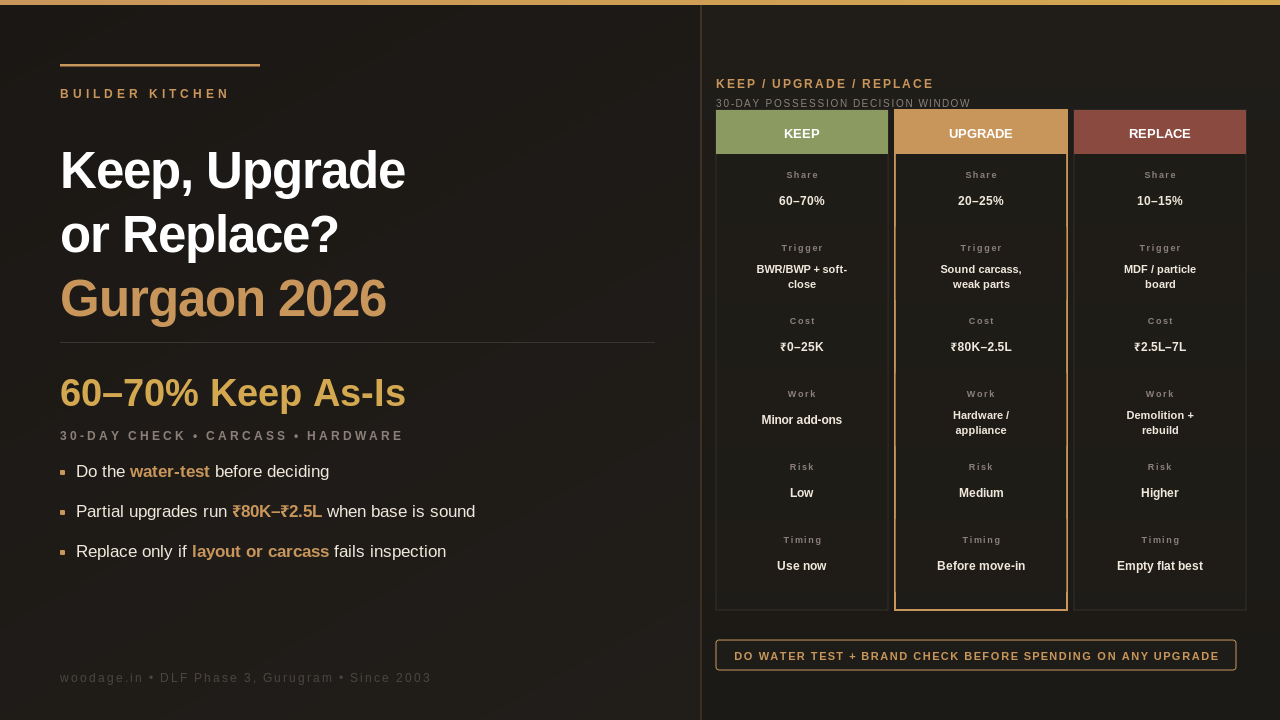Screen dimensions: 1280x720
Task: Click the woodage.in footer text
Action: pyautogui.click(x=246, y=678)
